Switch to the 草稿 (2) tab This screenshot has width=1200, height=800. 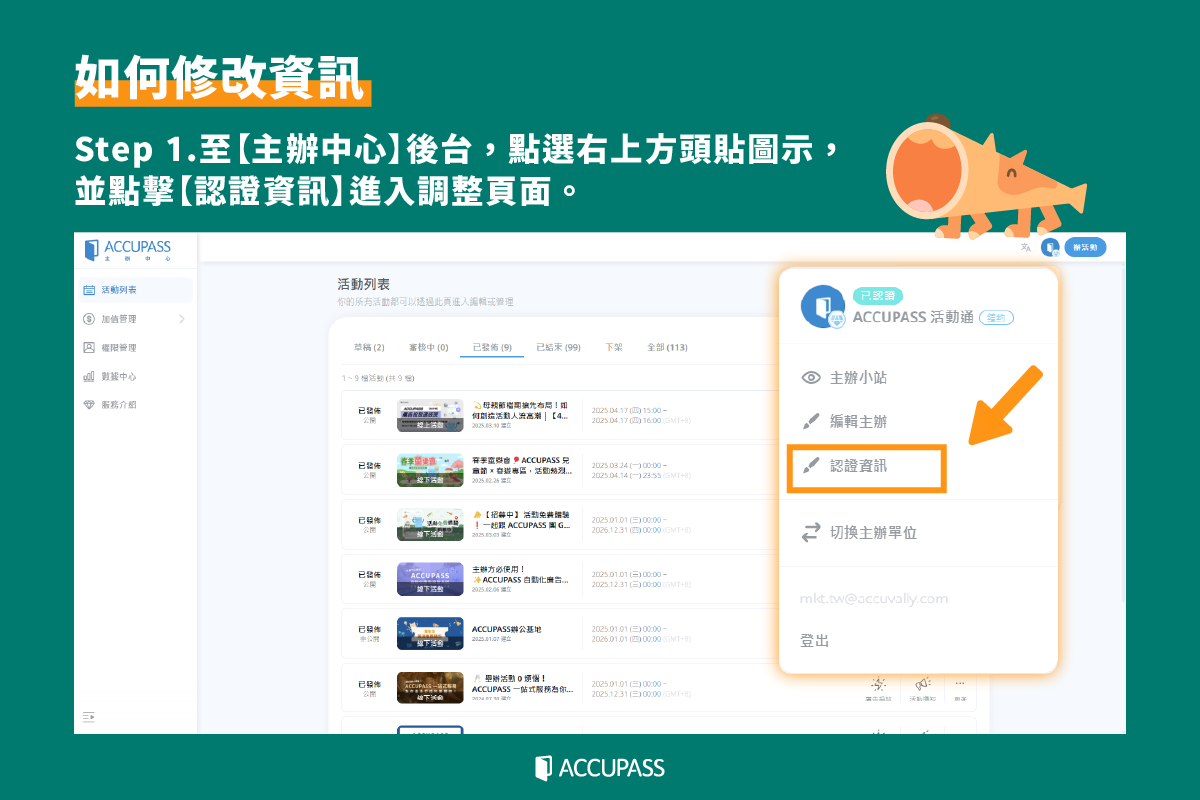(369, 348)
